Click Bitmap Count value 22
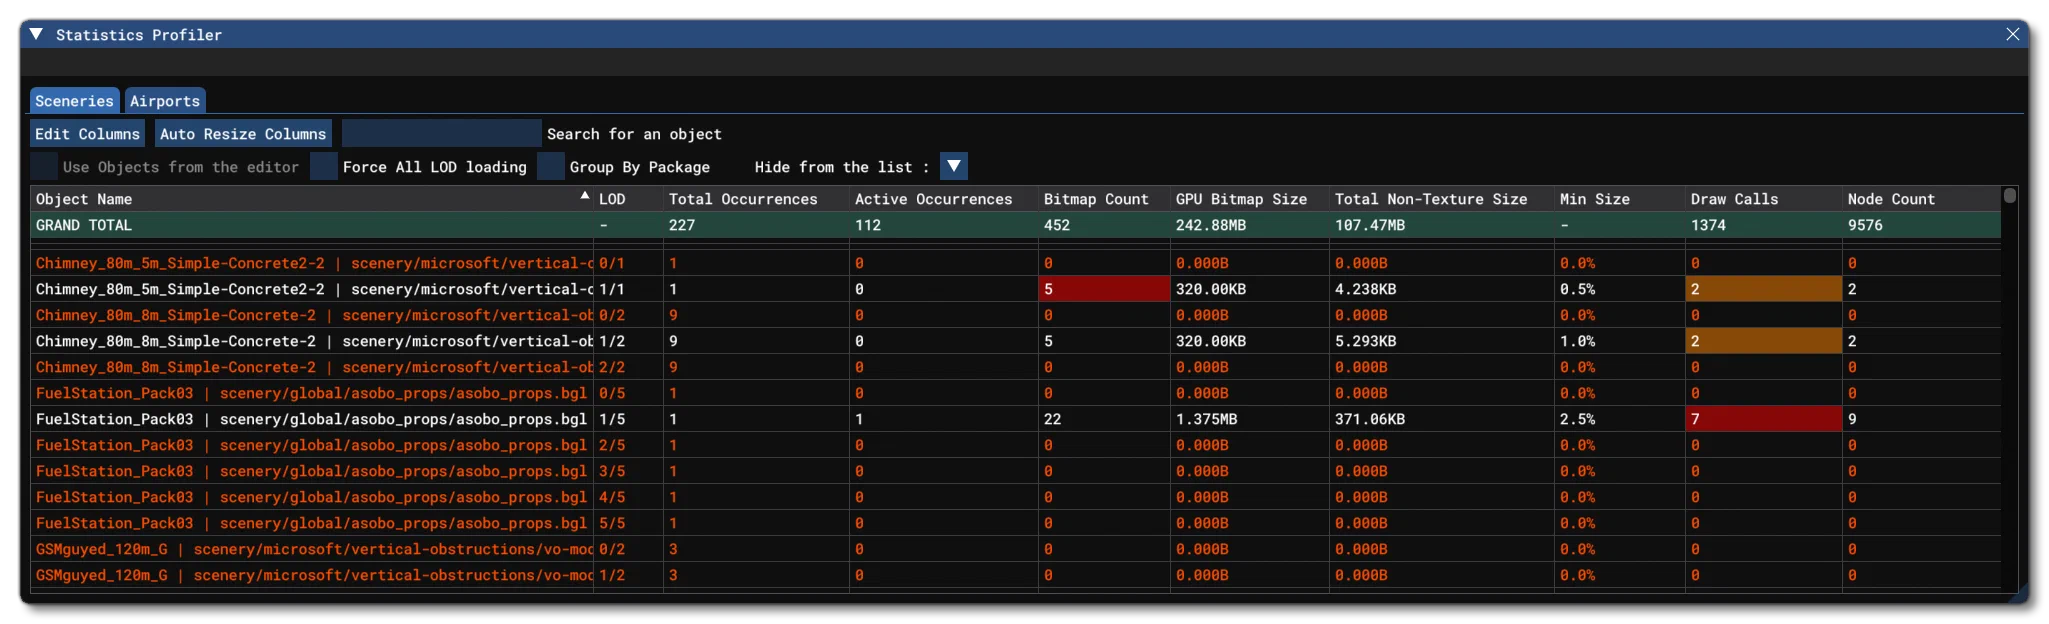This screenshot has height=624, width=2049. tap(1052, 419)
